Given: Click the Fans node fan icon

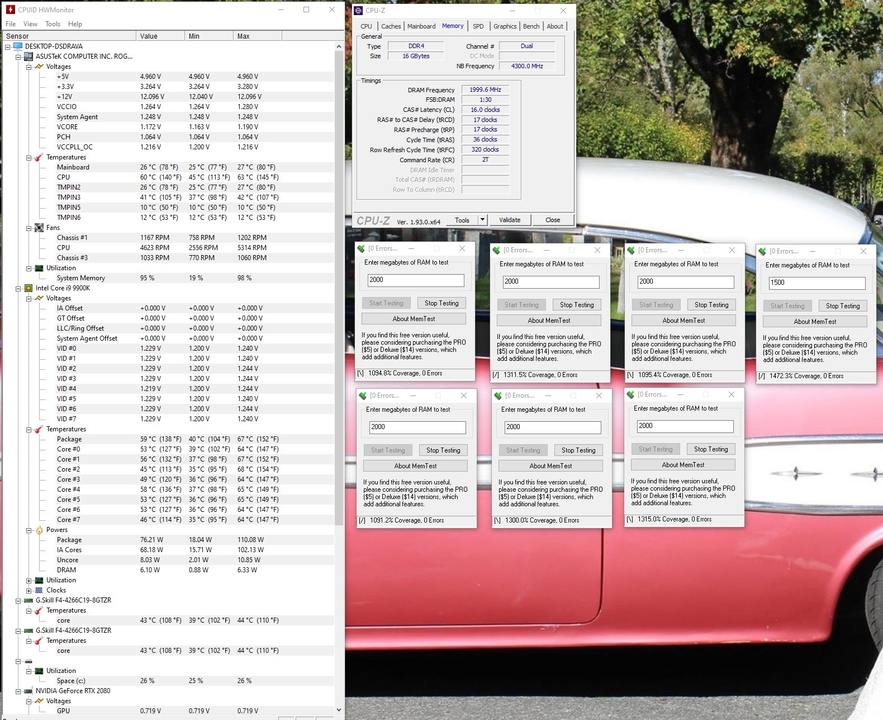Looking at the screenshot, I should click(39, 227).
